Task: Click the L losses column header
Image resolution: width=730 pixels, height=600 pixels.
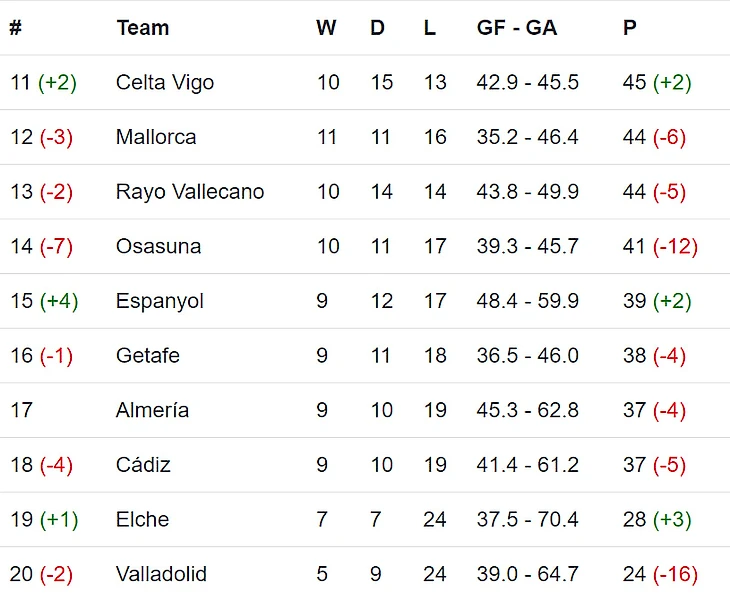Action: [x=429, y=28]
